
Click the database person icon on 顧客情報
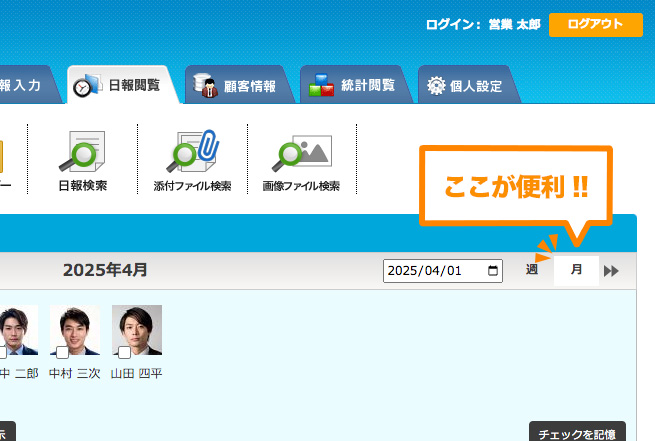click(x=206, y=86)
